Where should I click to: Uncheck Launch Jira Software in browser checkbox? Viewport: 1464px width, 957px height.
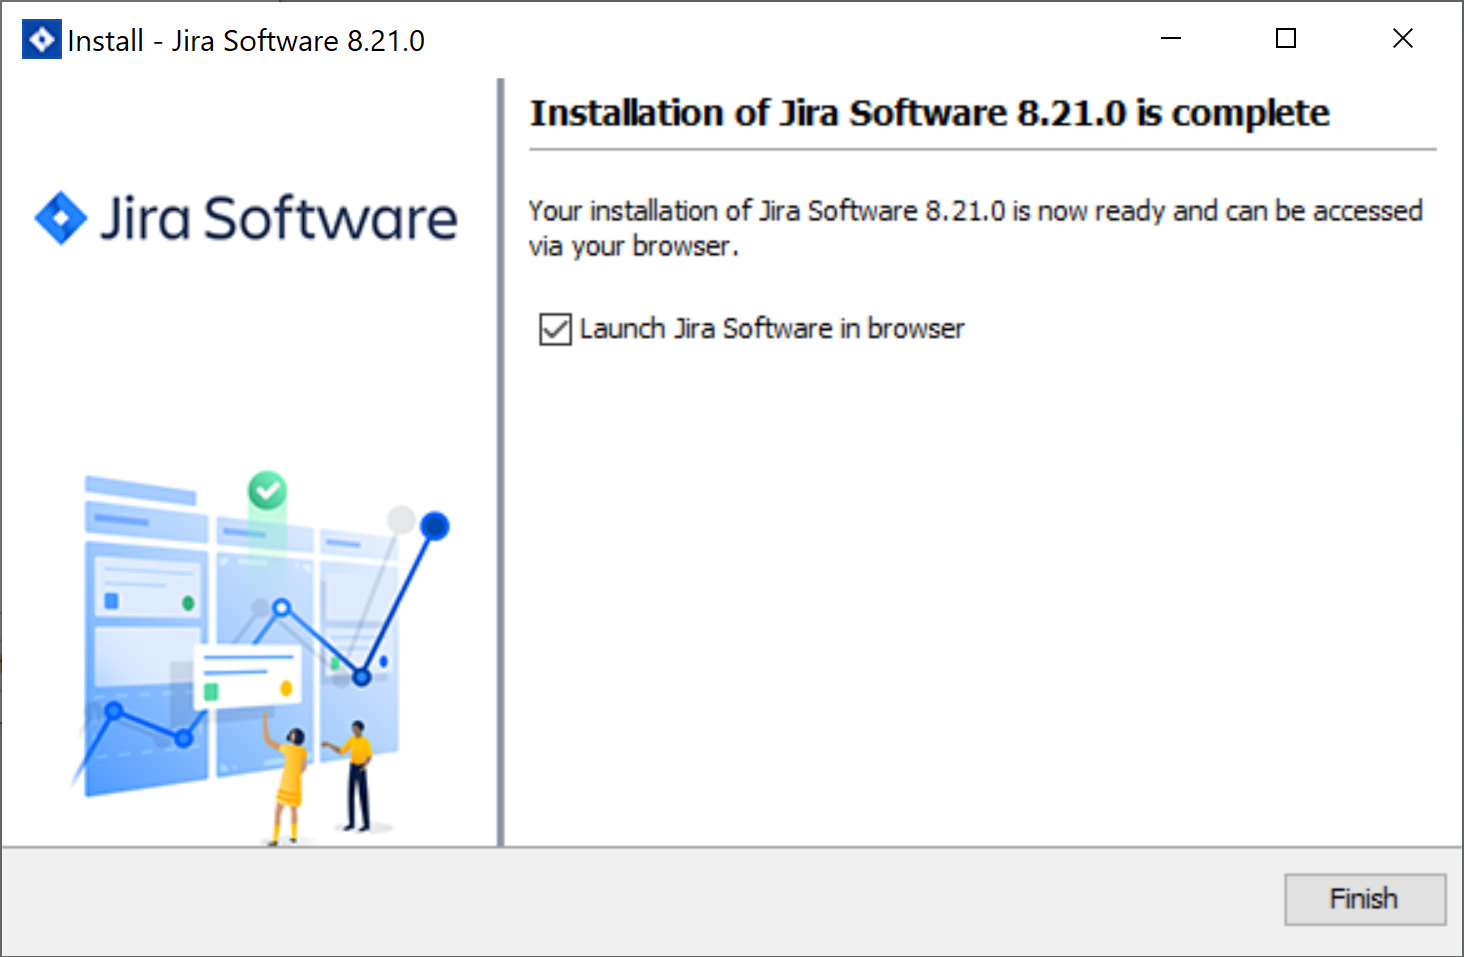click(555, 329)
